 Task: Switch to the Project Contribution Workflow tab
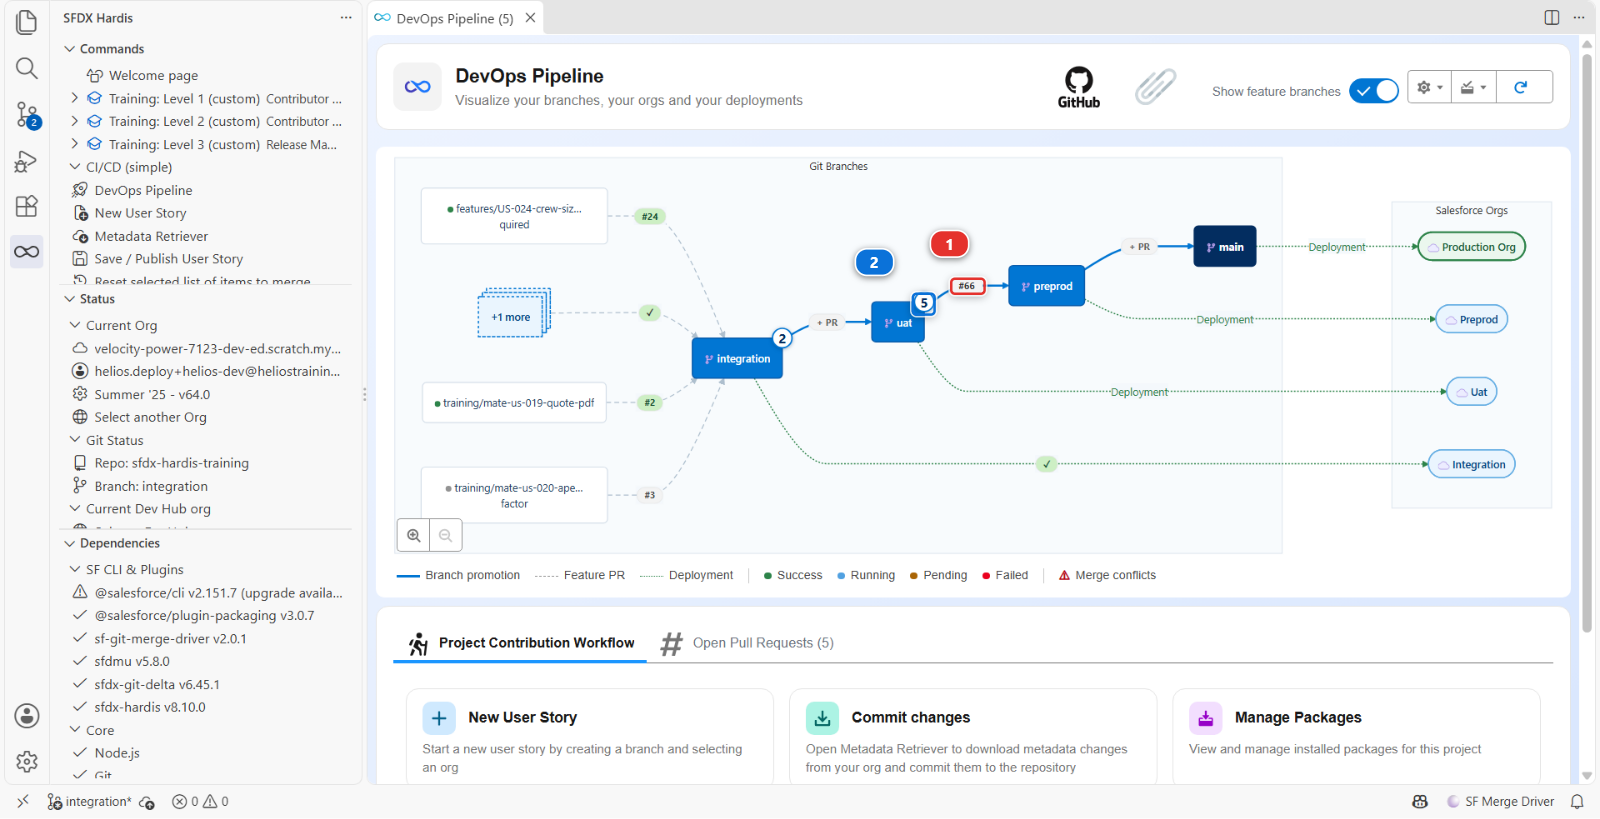coord(520,643)
